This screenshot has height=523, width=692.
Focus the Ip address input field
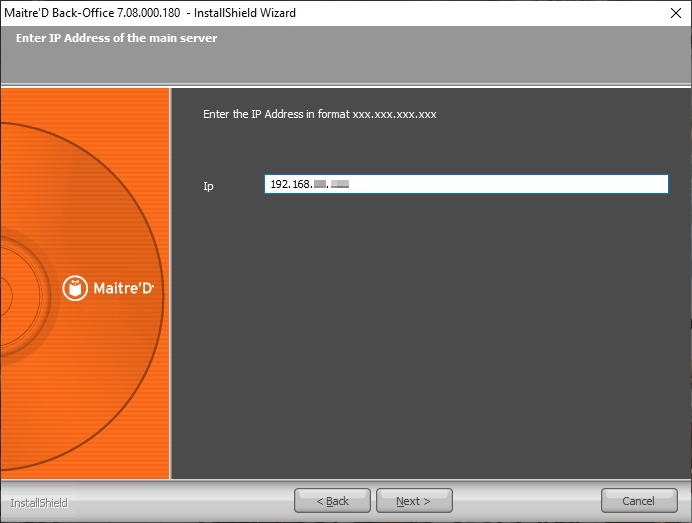pyautogui.click(x=500, y=184)
